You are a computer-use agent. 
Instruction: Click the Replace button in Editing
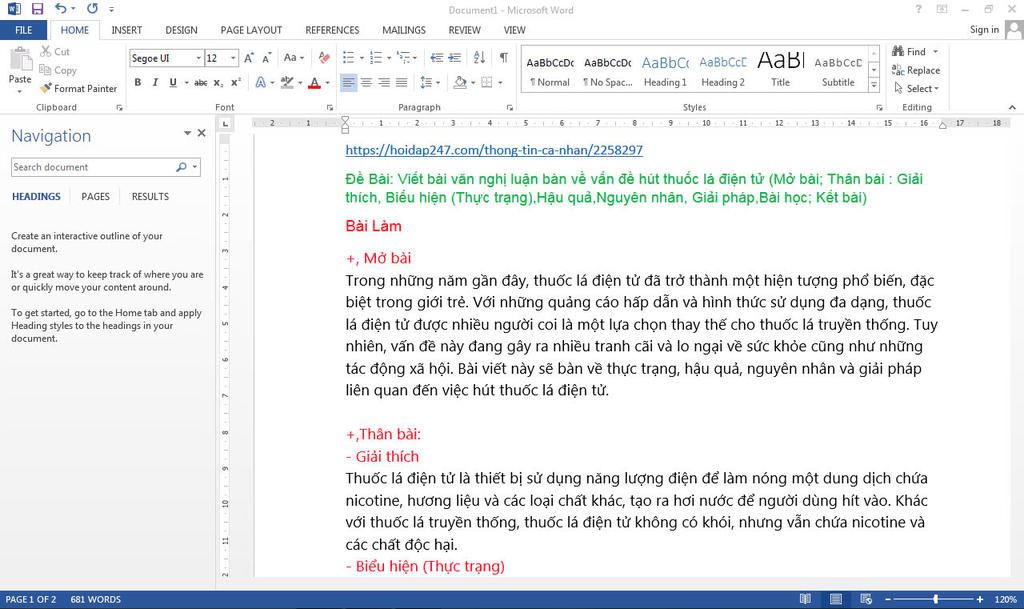(x=922, y=70)
